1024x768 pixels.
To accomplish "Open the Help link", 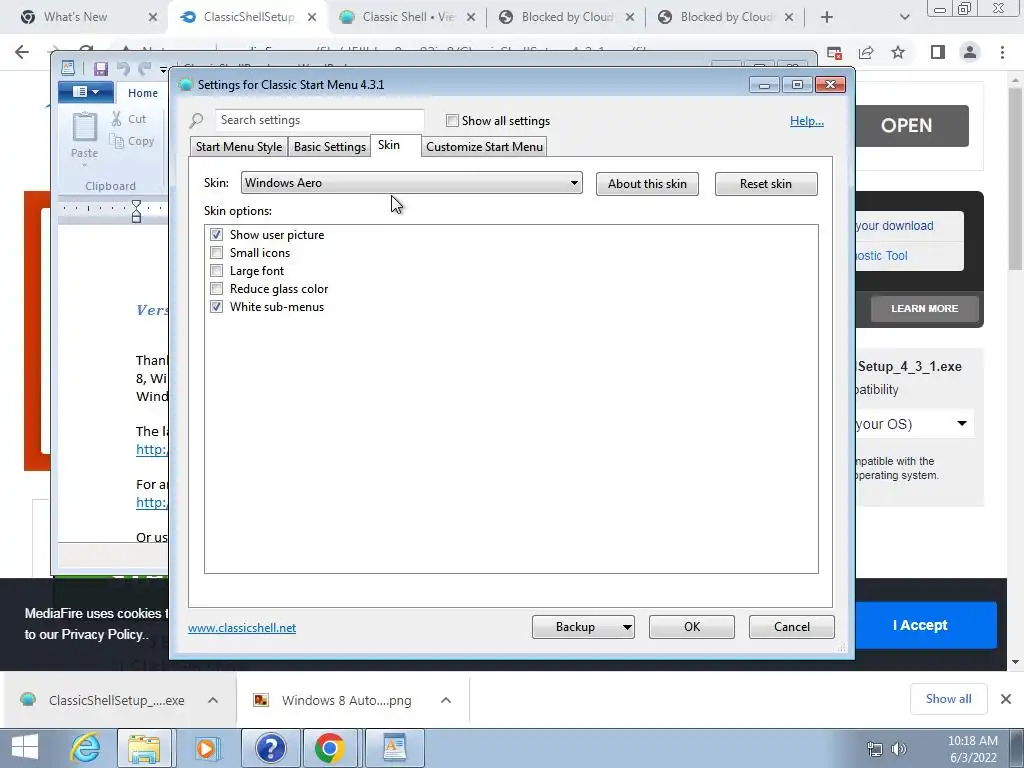I will [807, 121].
